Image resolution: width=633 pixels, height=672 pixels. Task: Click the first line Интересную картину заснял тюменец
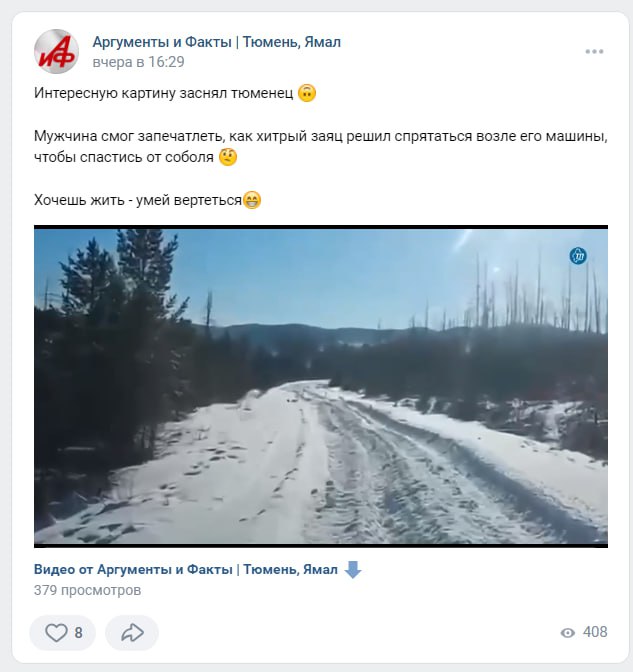[x=164, y=93]
